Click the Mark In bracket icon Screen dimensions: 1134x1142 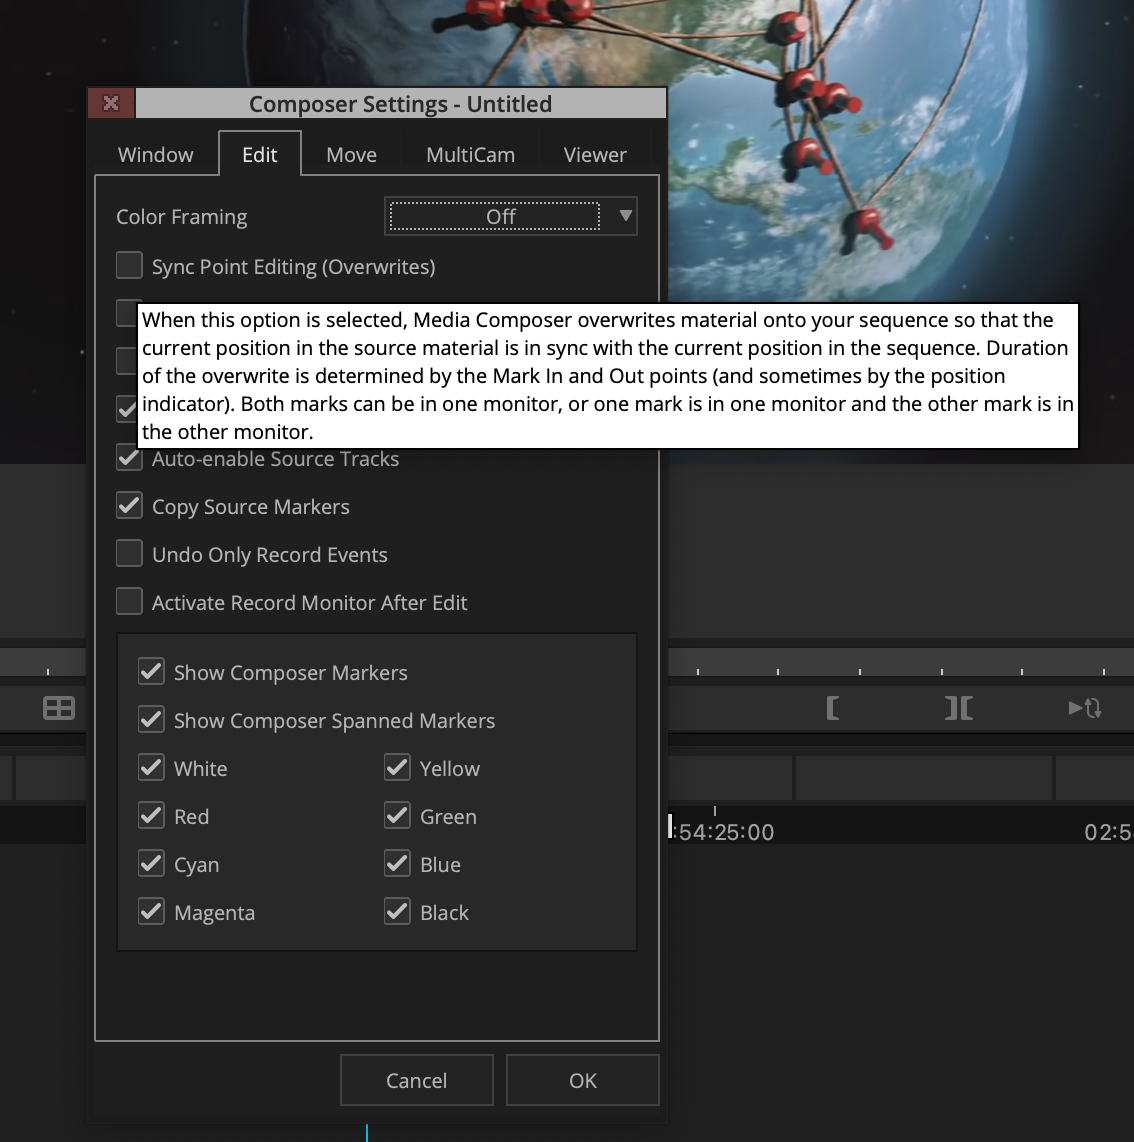(832, 708)
